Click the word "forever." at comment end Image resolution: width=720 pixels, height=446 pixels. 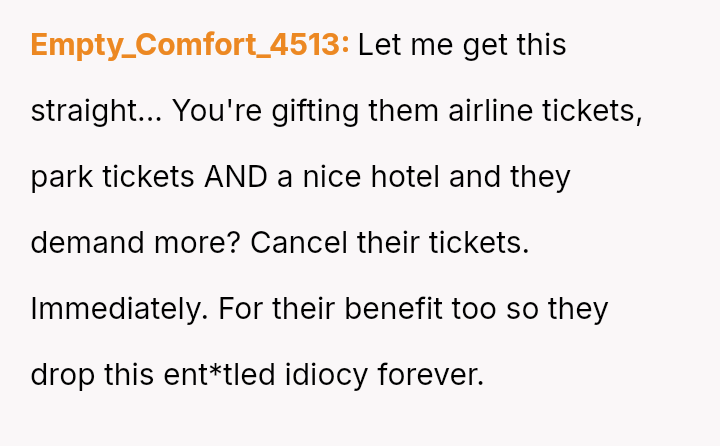(x=431, y=375)
